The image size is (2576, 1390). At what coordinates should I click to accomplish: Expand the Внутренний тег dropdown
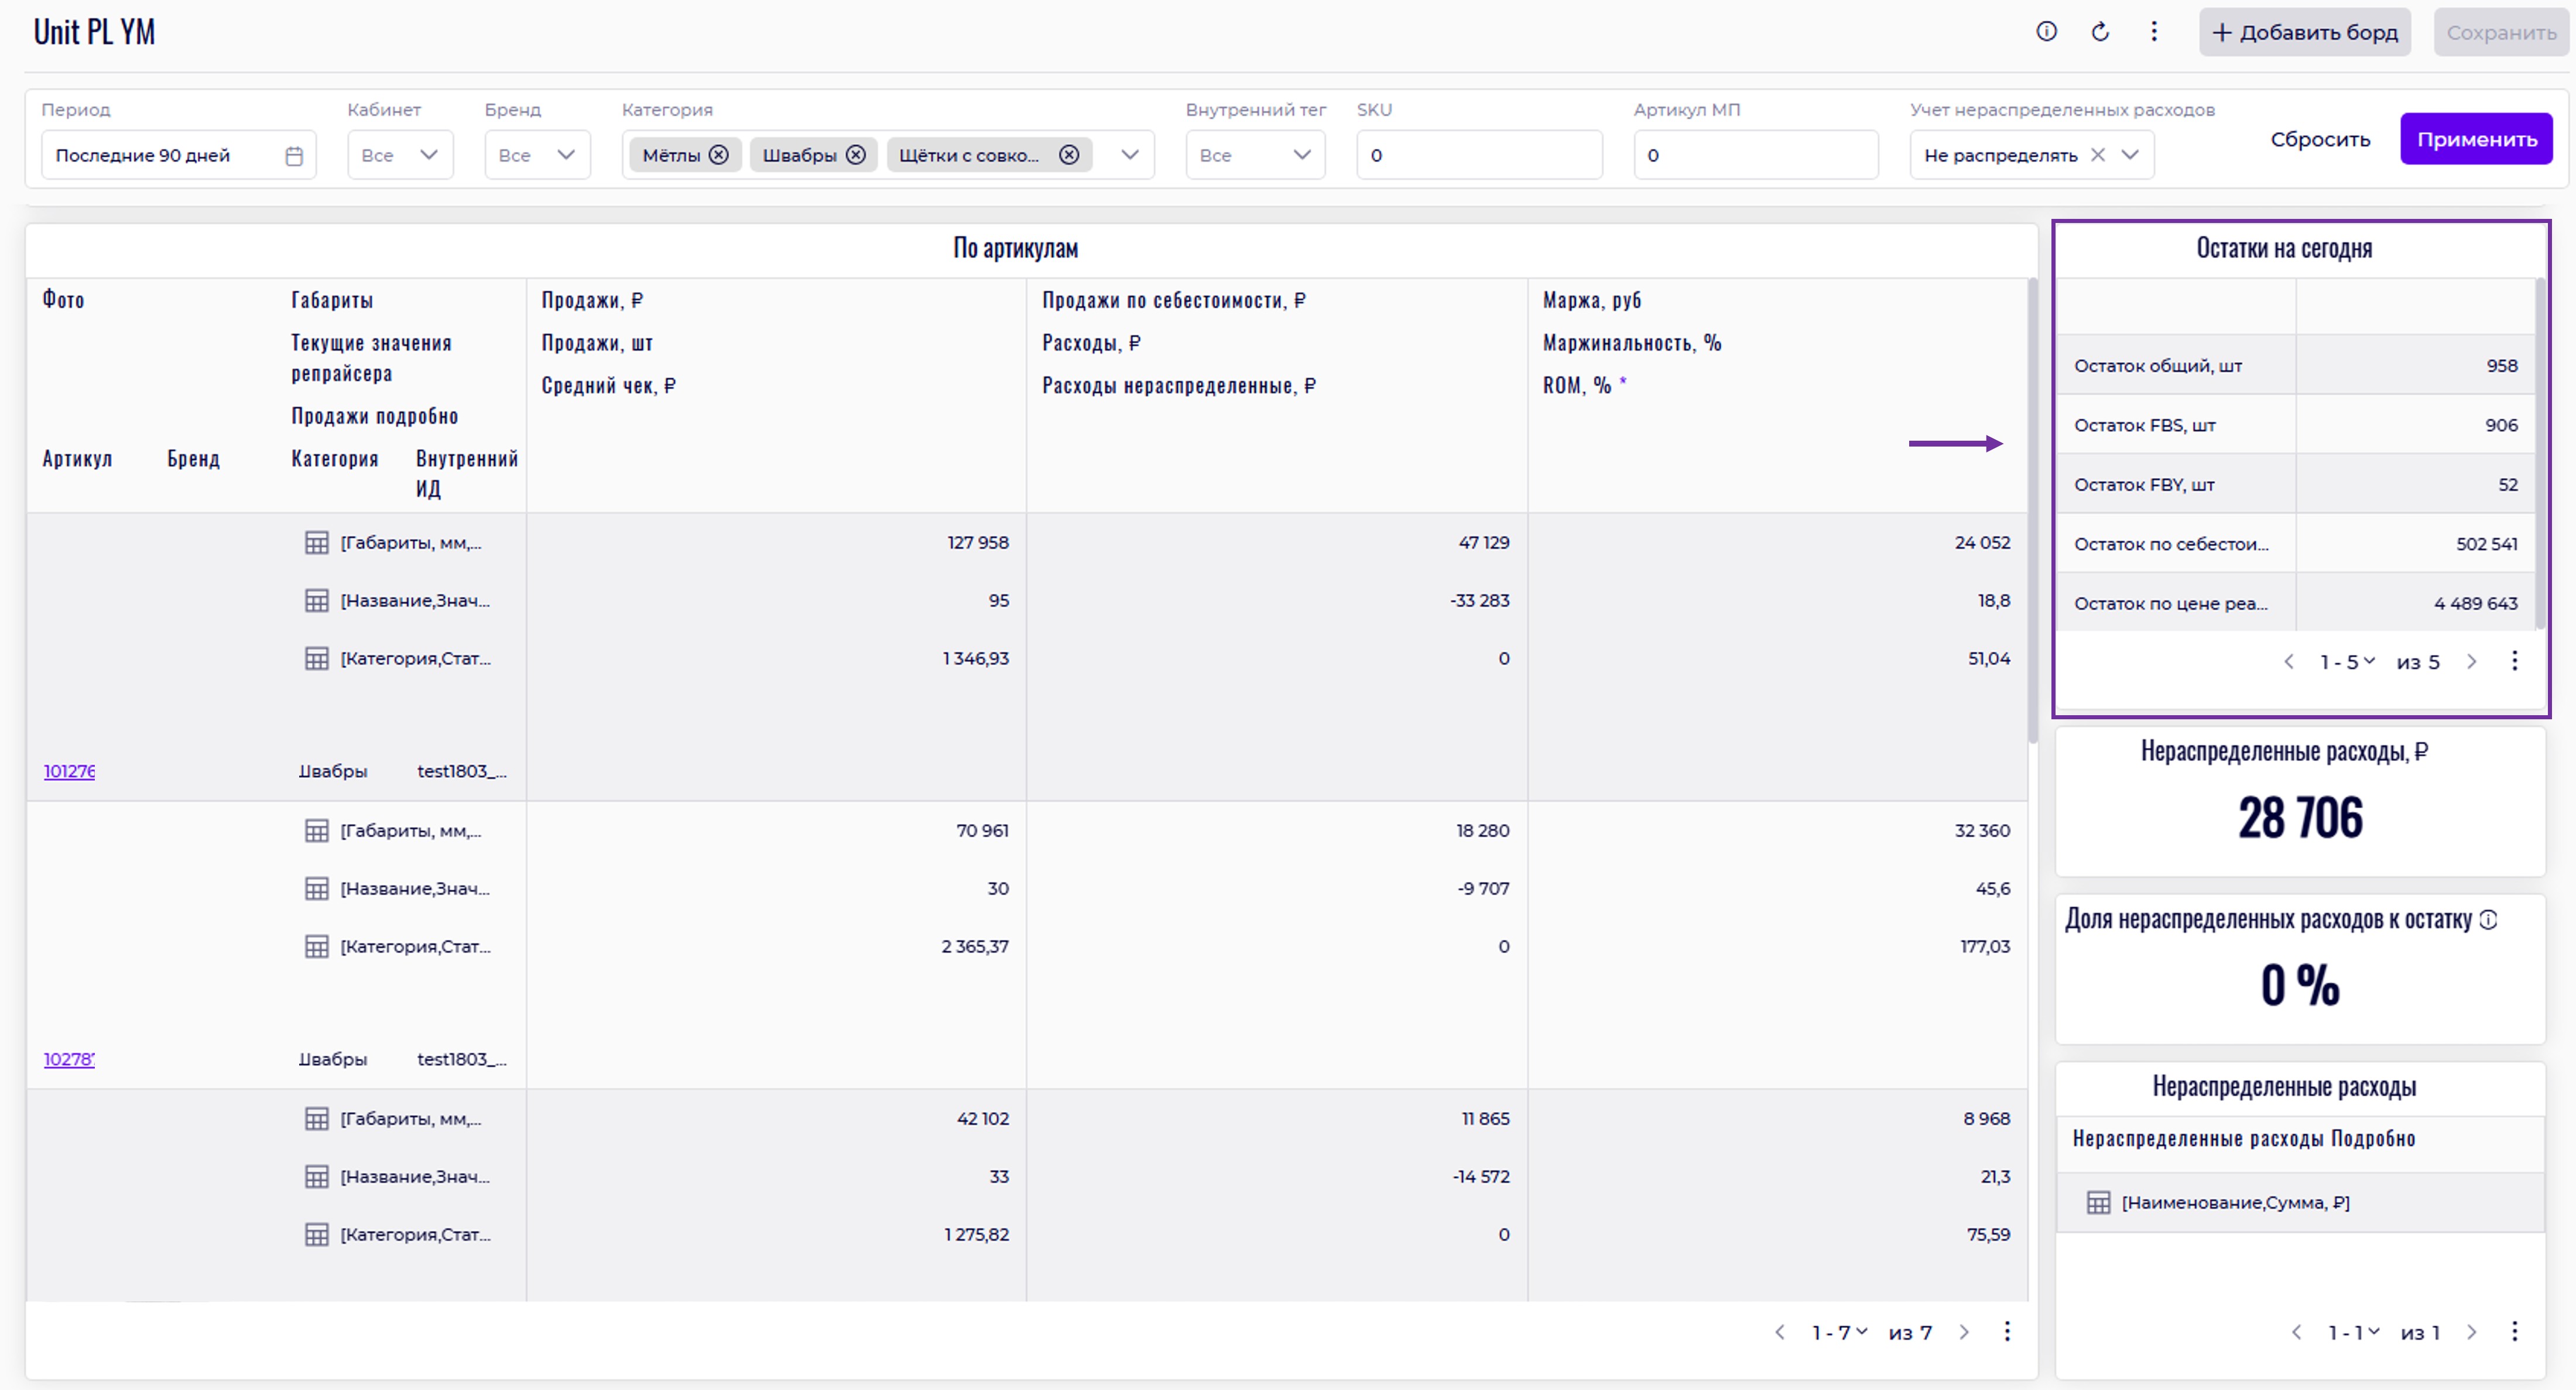[x=1255, y=155]
